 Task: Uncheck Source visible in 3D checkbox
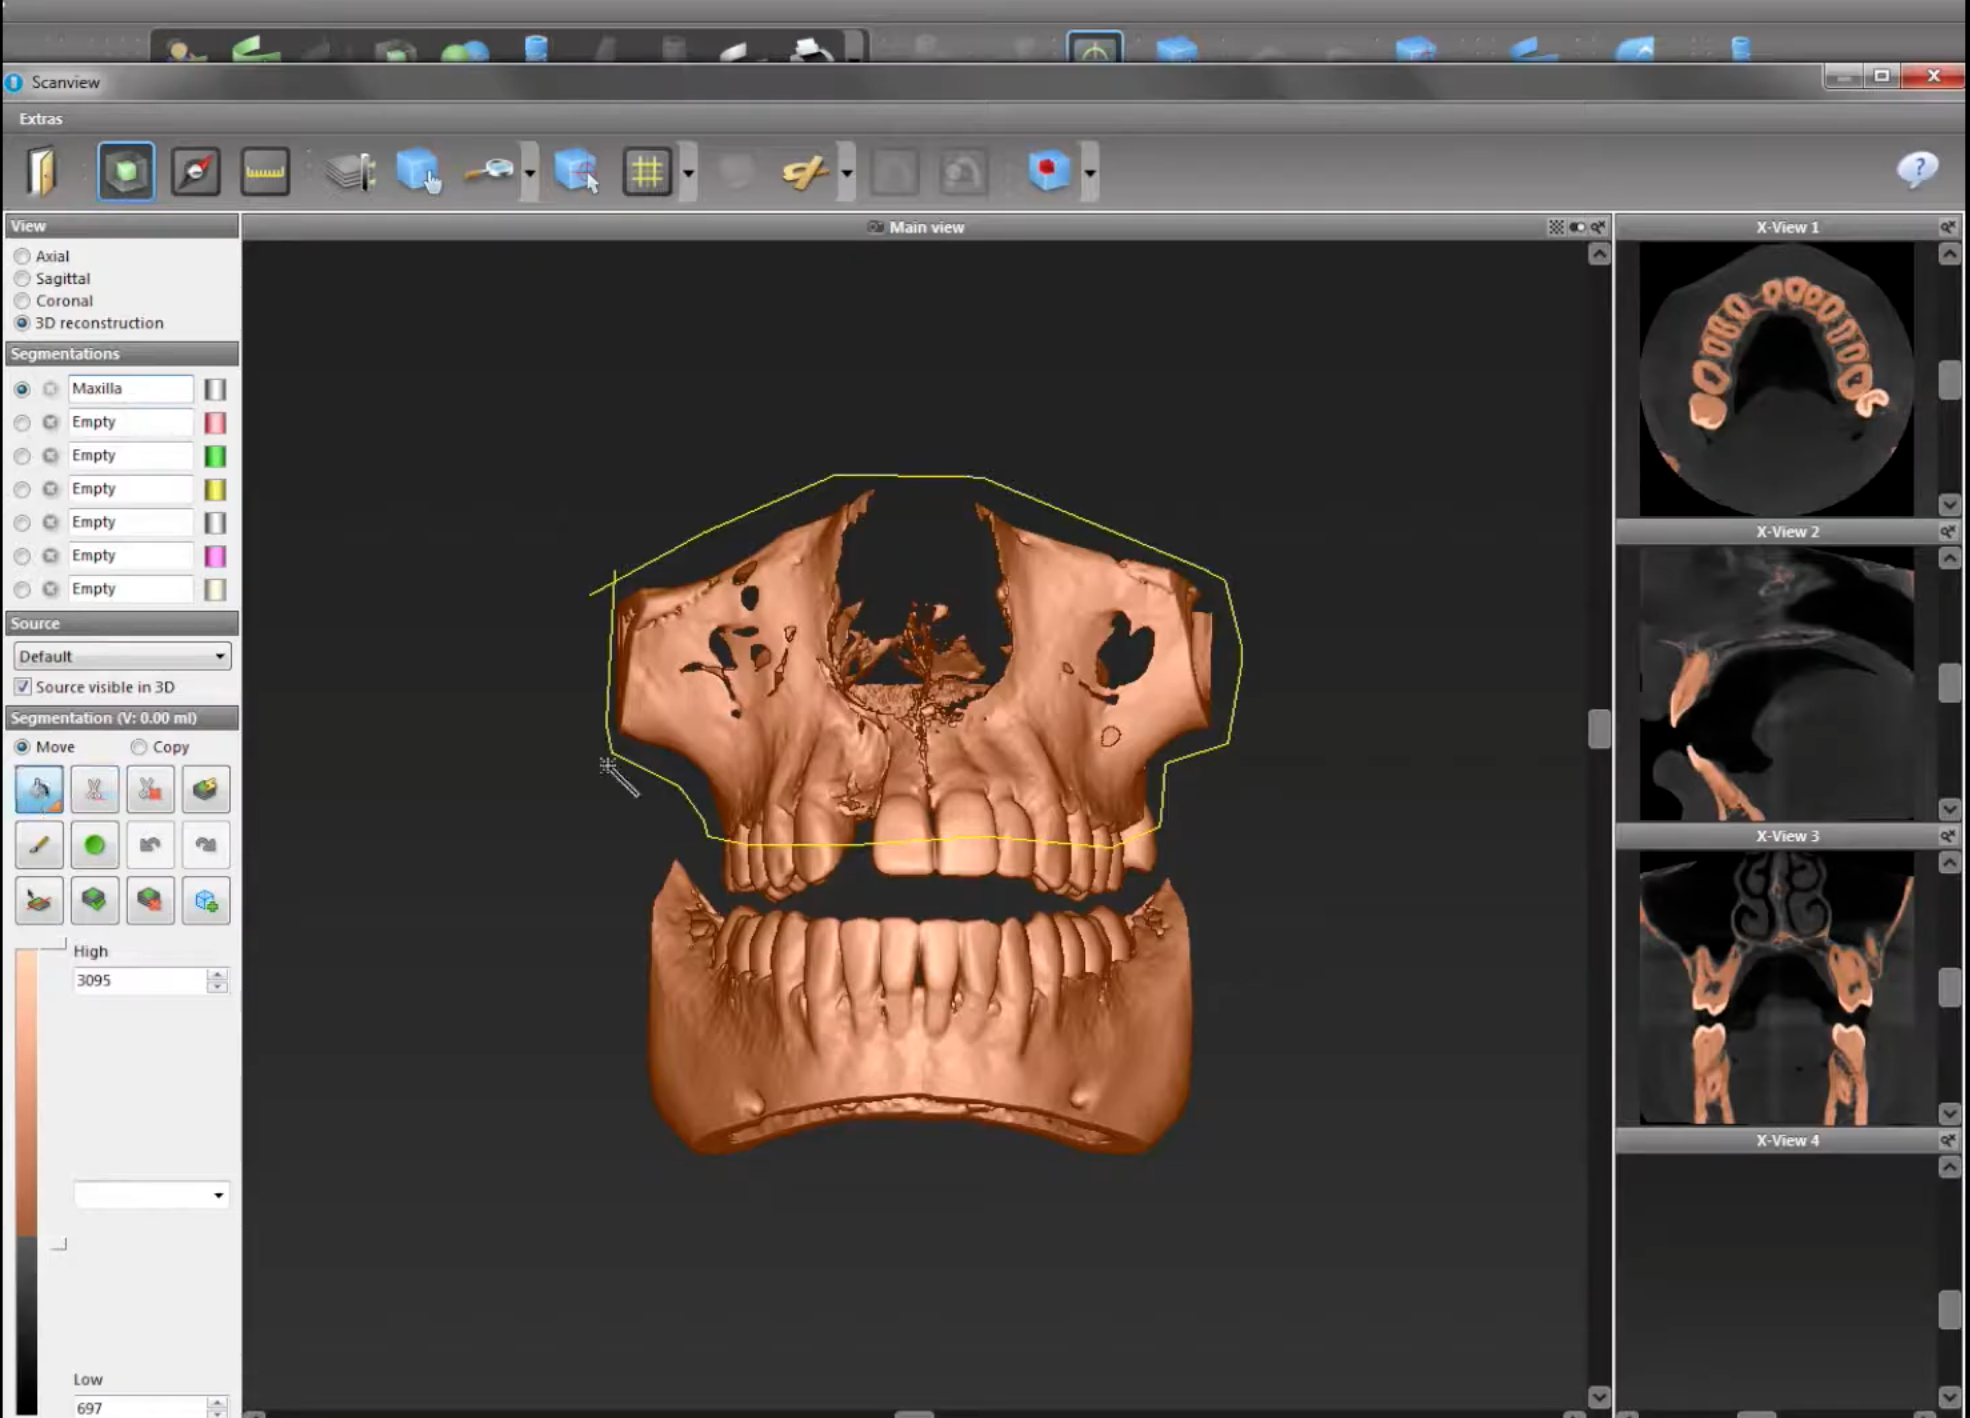(x=22, y=687)
